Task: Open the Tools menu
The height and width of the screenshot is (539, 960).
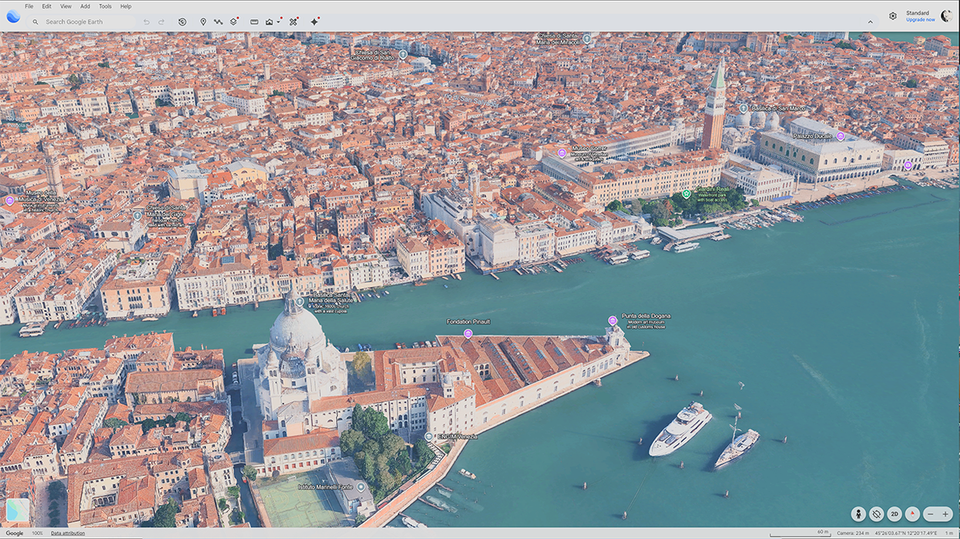Action: [105, 6]
